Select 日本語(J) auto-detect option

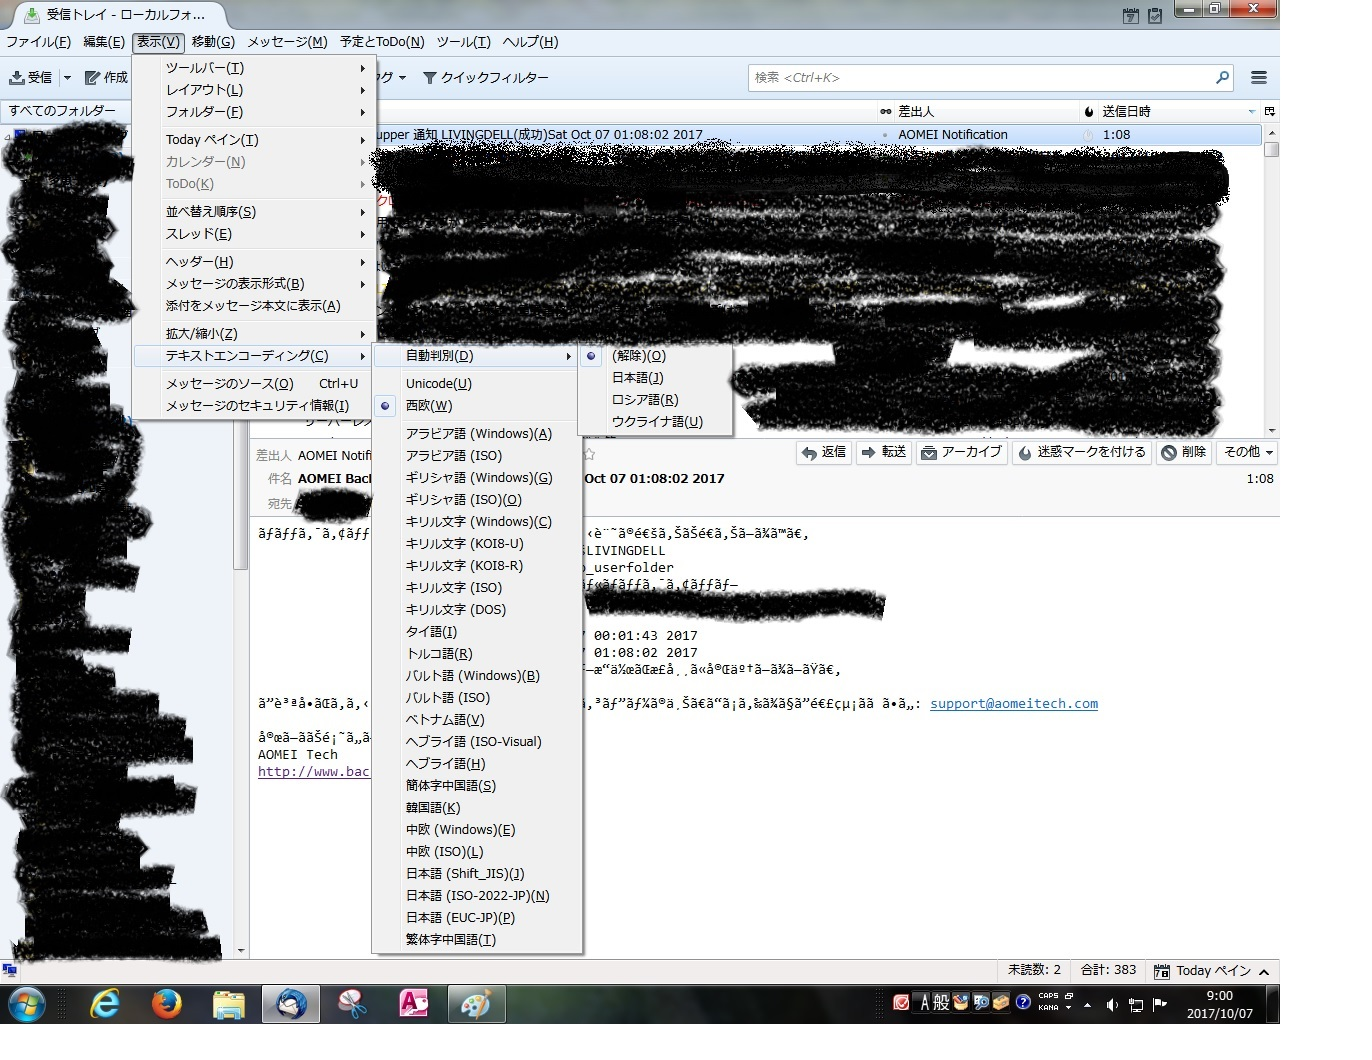pyautogui.click(x=637, y=378)
